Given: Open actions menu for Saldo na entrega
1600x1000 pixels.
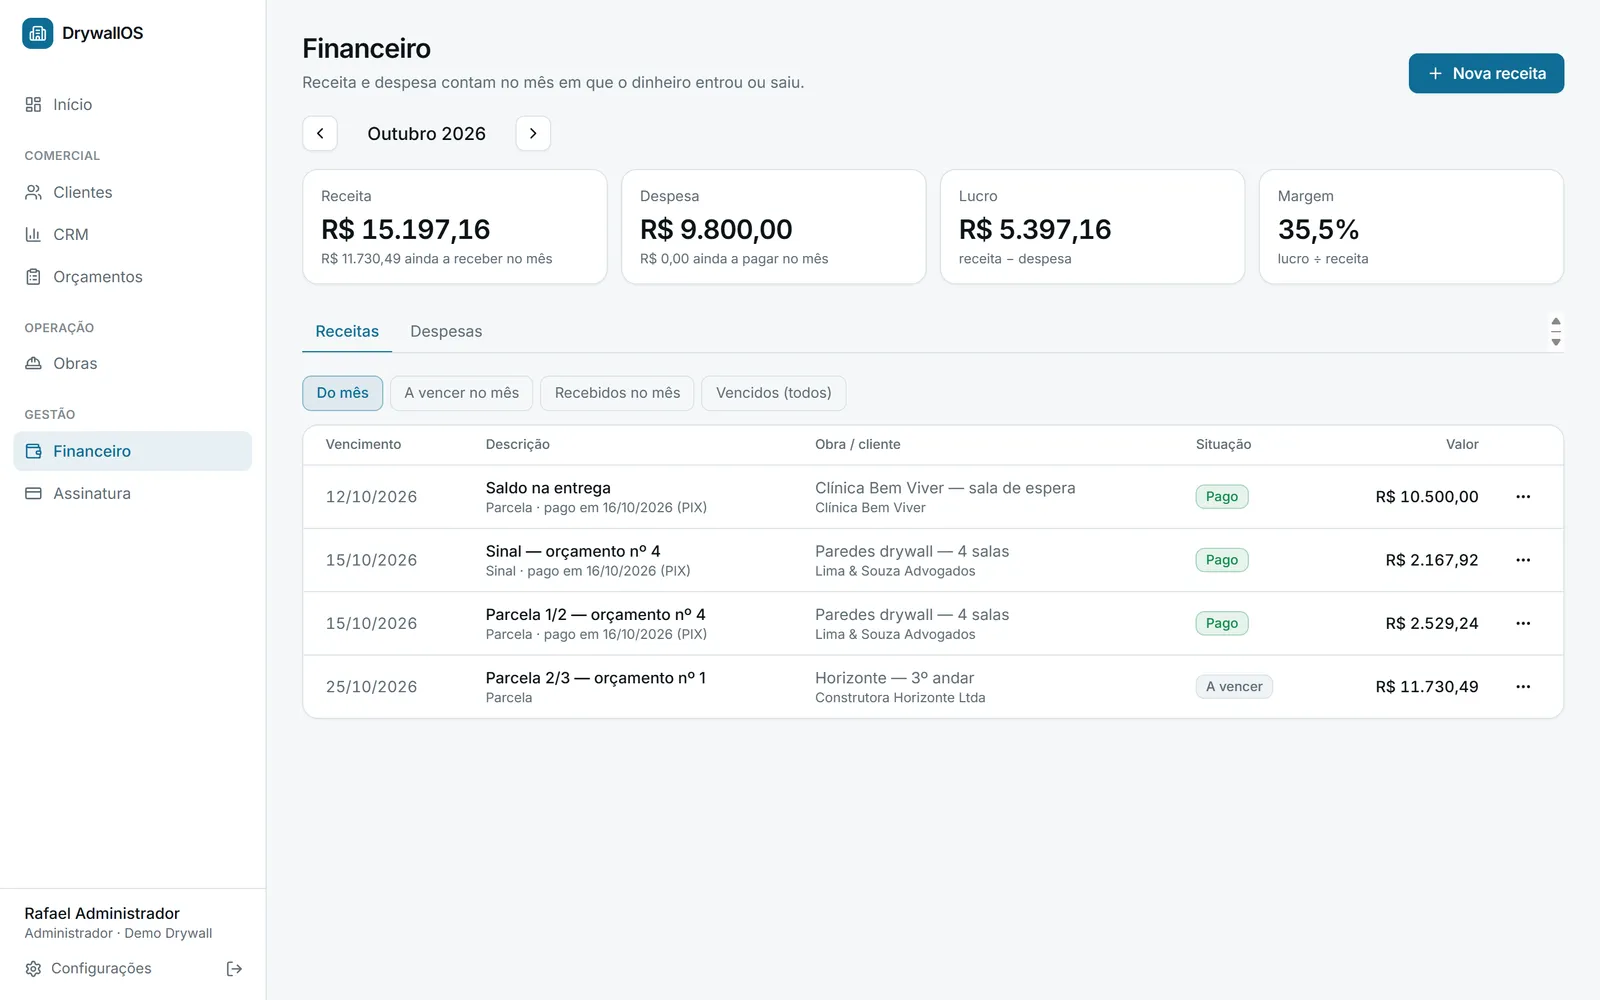Looking at the screenshot, I should point(1523,497).
